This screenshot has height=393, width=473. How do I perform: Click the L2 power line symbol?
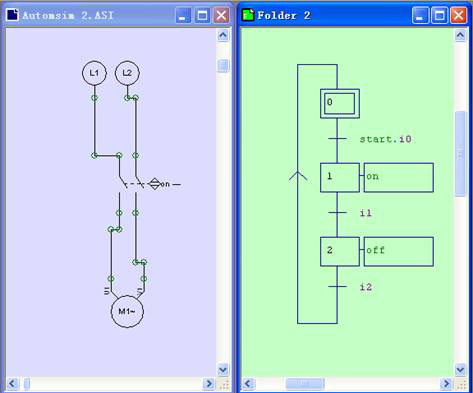pyautogui.click(x=127, y=73)
